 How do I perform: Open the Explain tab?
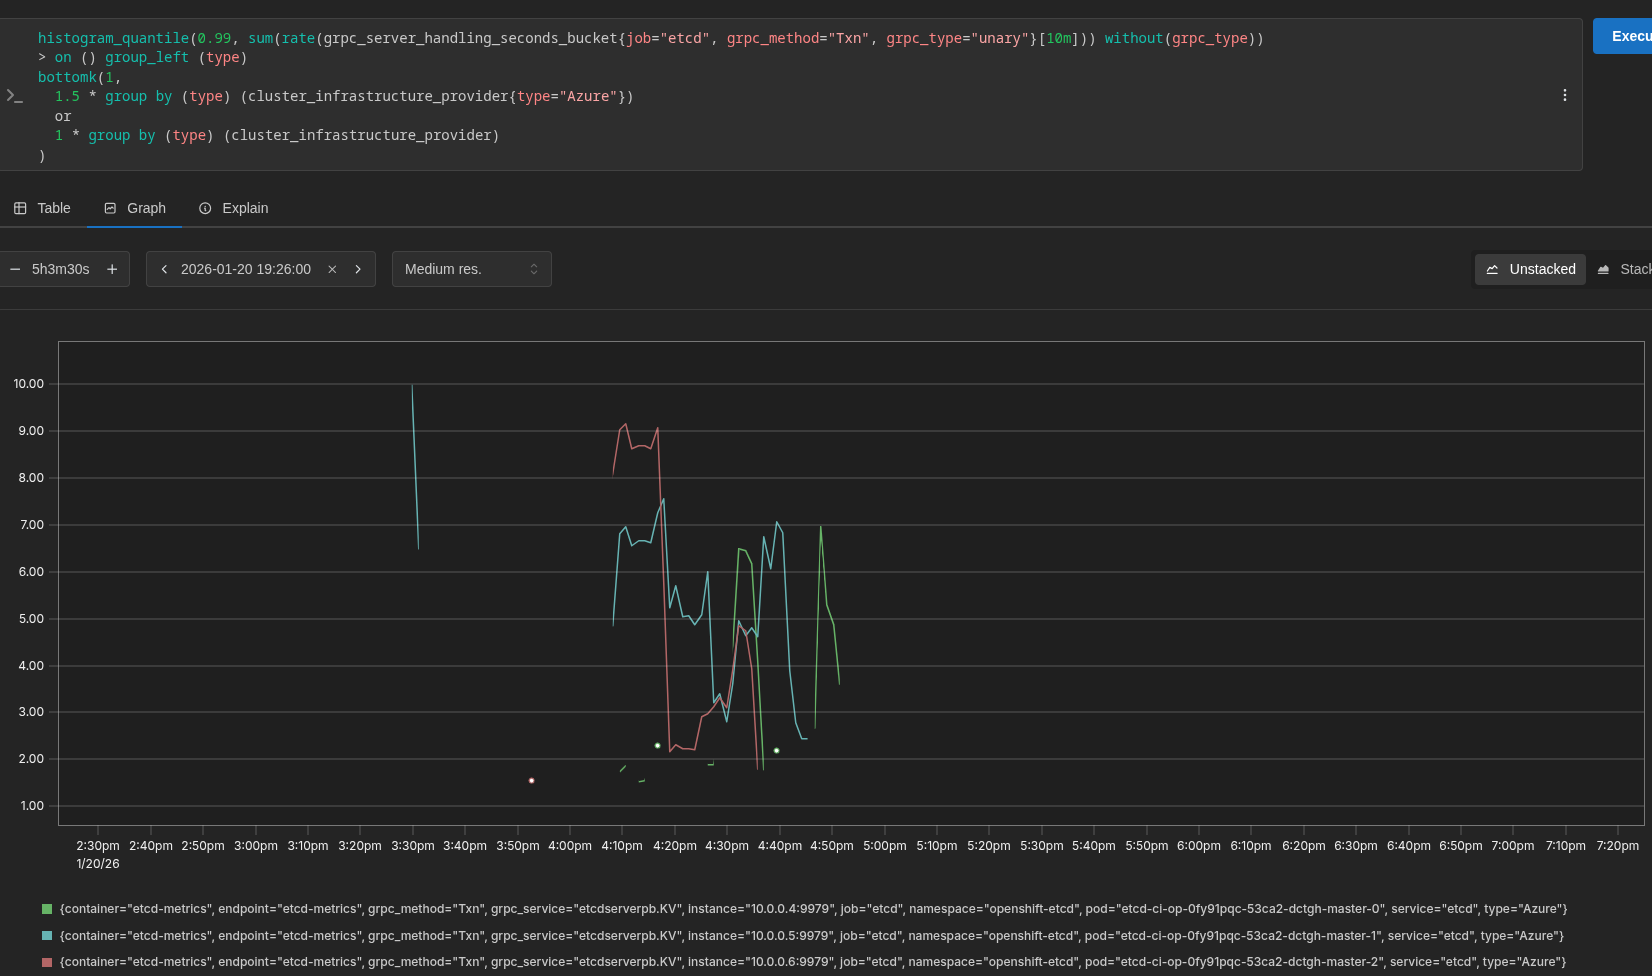click(233, 208)
